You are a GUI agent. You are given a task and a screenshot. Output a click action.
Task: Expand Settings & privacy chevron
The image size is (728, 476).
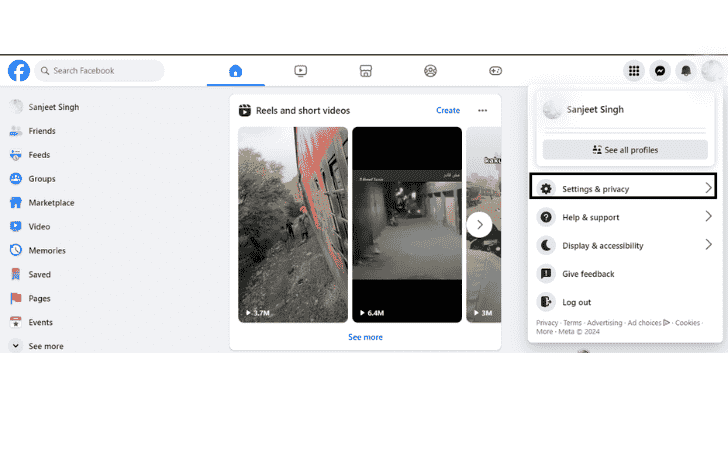[x=708, y=188]
